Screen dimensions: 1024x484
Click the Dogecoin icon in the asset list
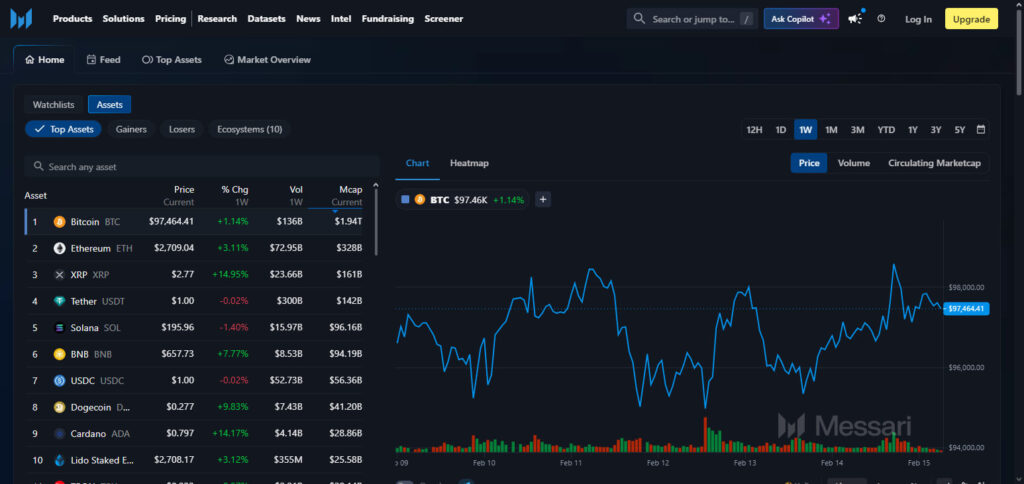click(59, 407)
